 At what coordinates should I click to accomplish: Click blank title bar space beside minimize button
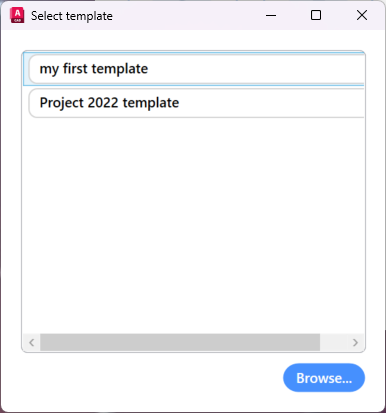(x=187, y=15)
